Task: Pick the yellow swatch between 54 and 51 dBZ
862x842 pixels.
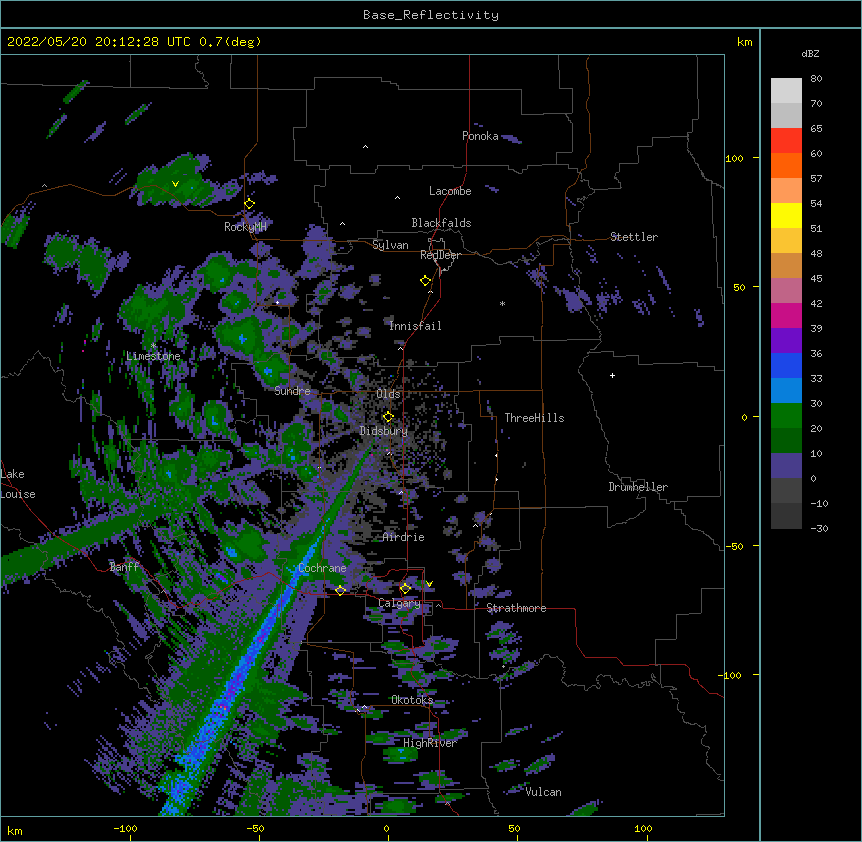Action: pos(786,215)
